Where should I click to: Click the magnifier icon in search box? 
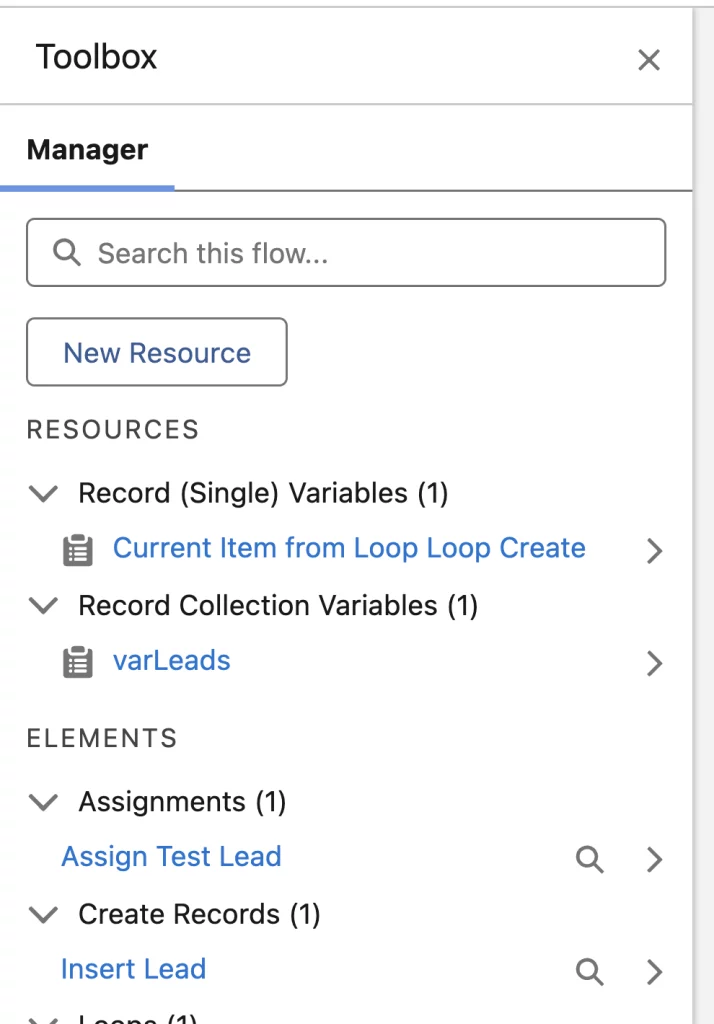coord(67,253)
